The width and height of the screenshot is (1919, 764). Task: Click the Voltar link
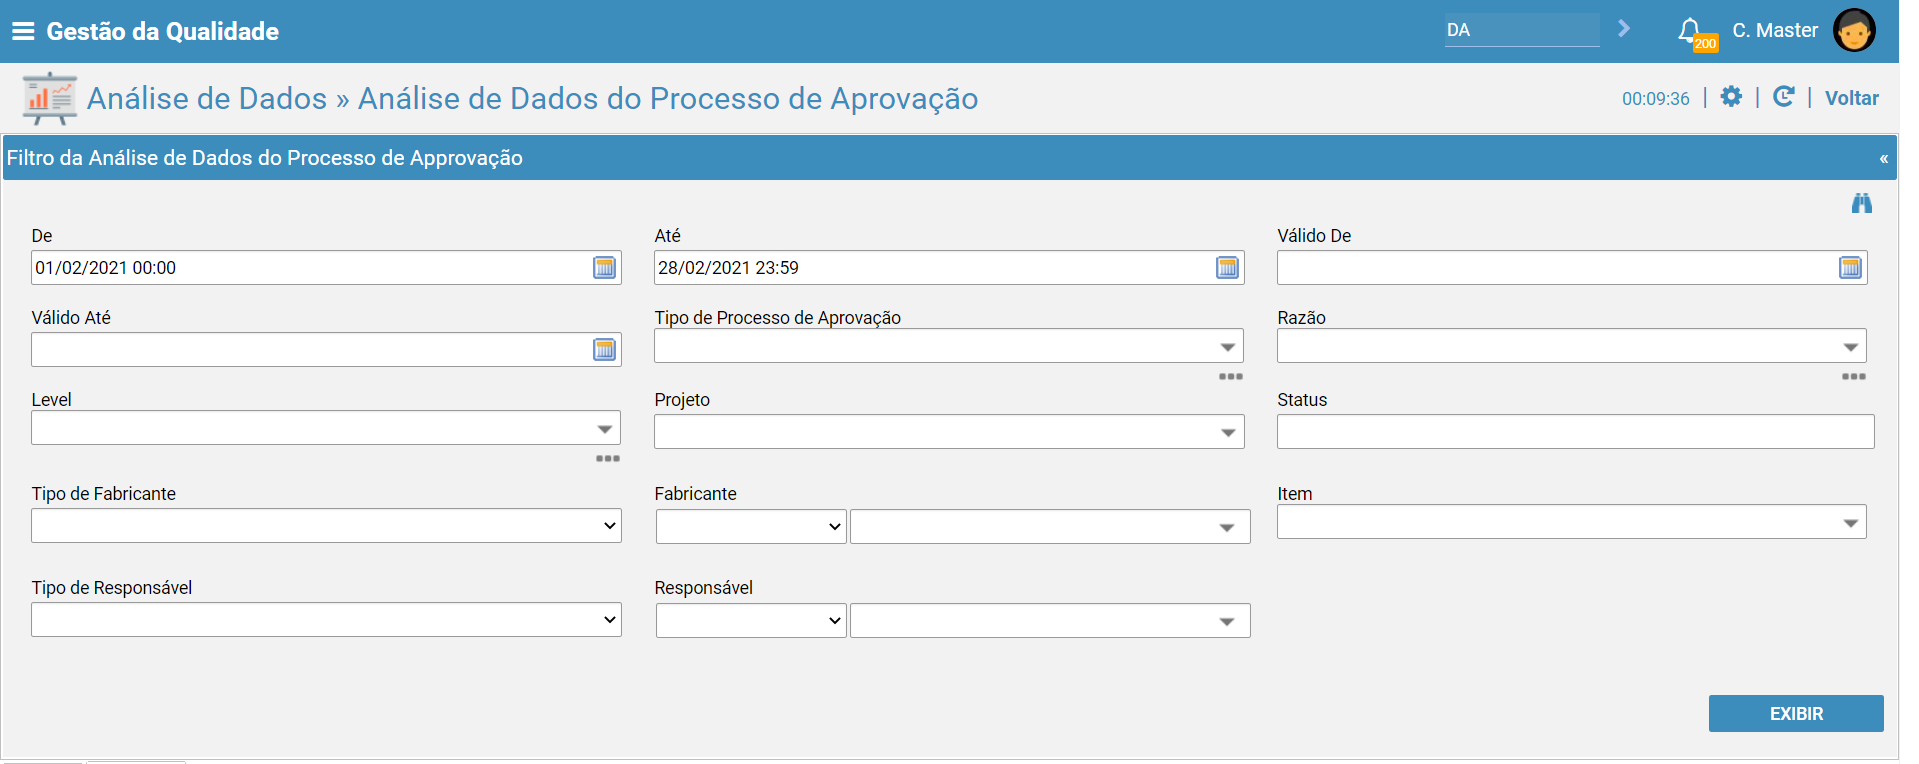click(1852, 98)
